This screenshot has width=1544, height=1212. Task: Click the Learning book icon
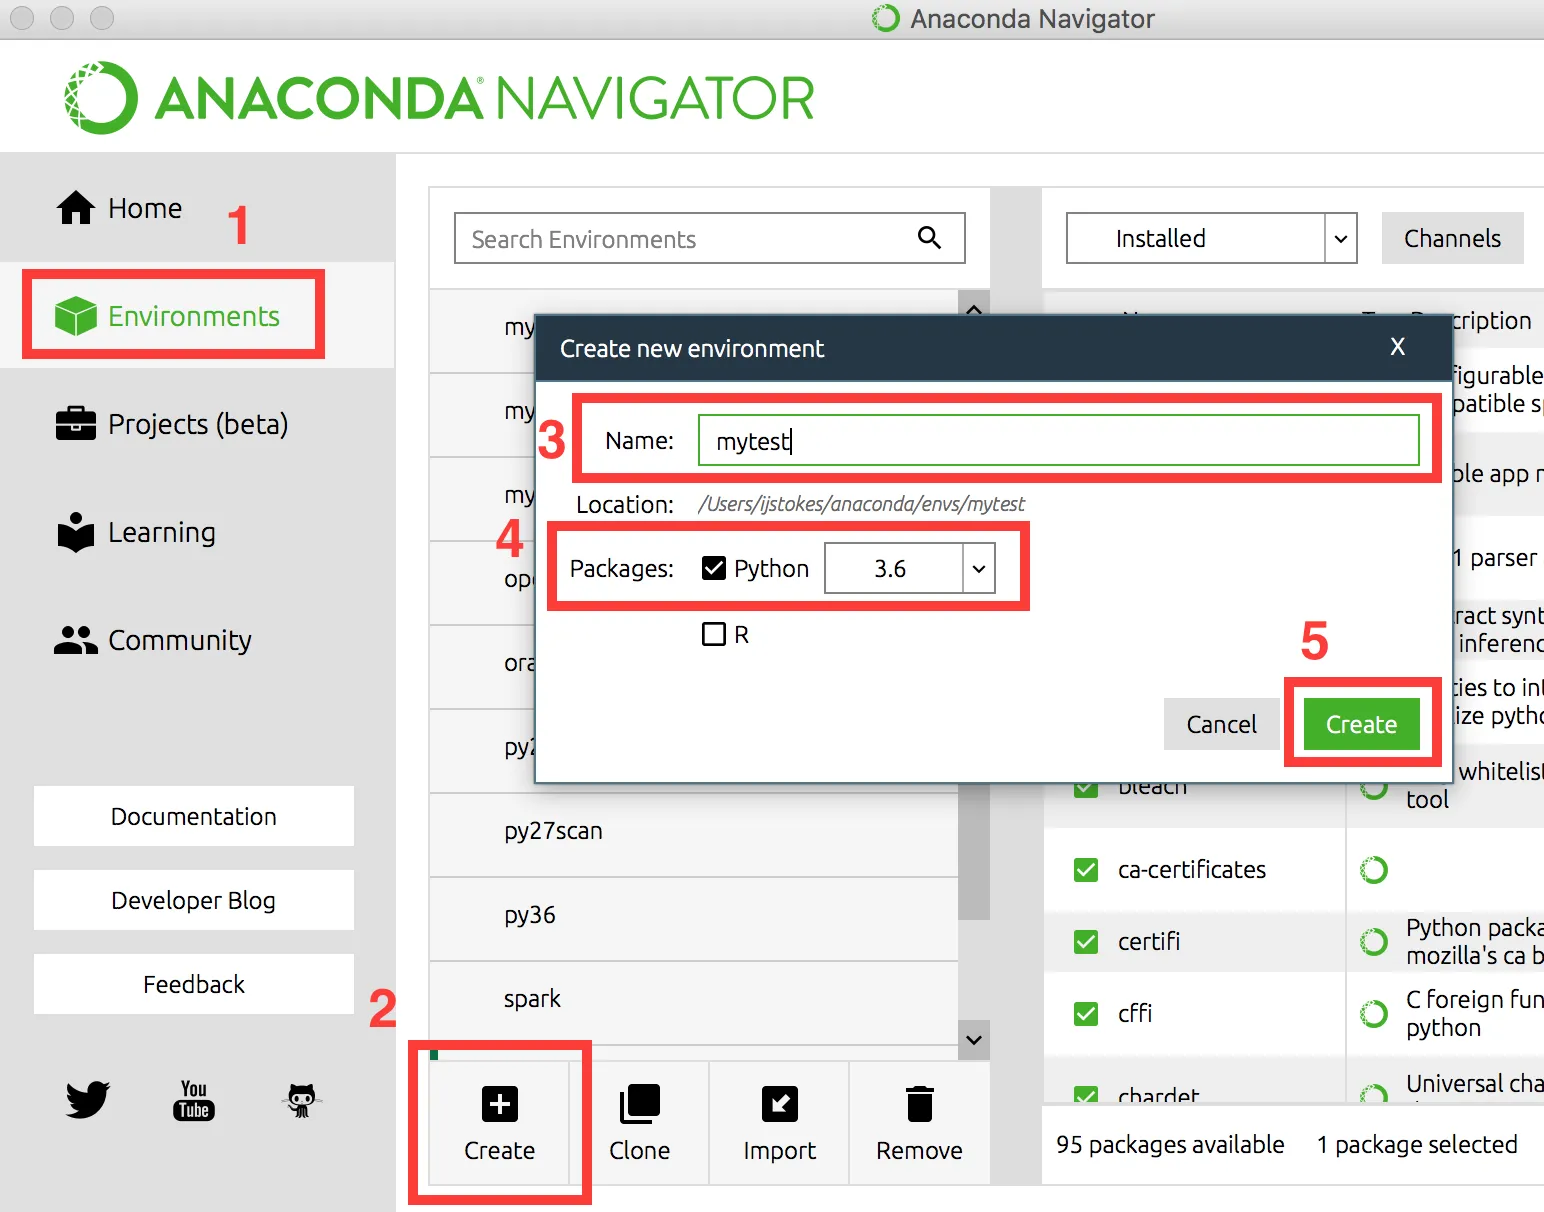click(76, 532)
